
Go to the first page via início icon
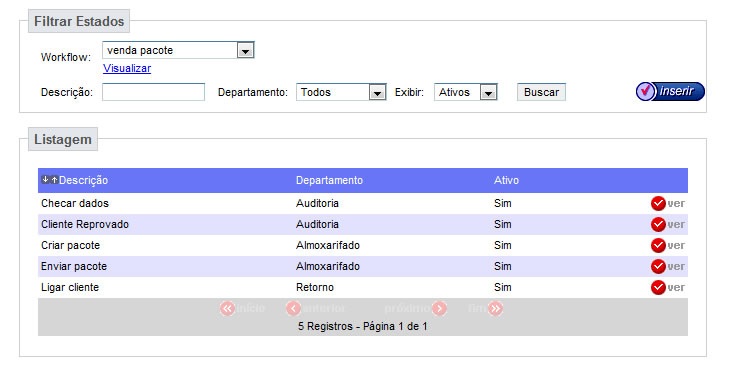point(227,308)
